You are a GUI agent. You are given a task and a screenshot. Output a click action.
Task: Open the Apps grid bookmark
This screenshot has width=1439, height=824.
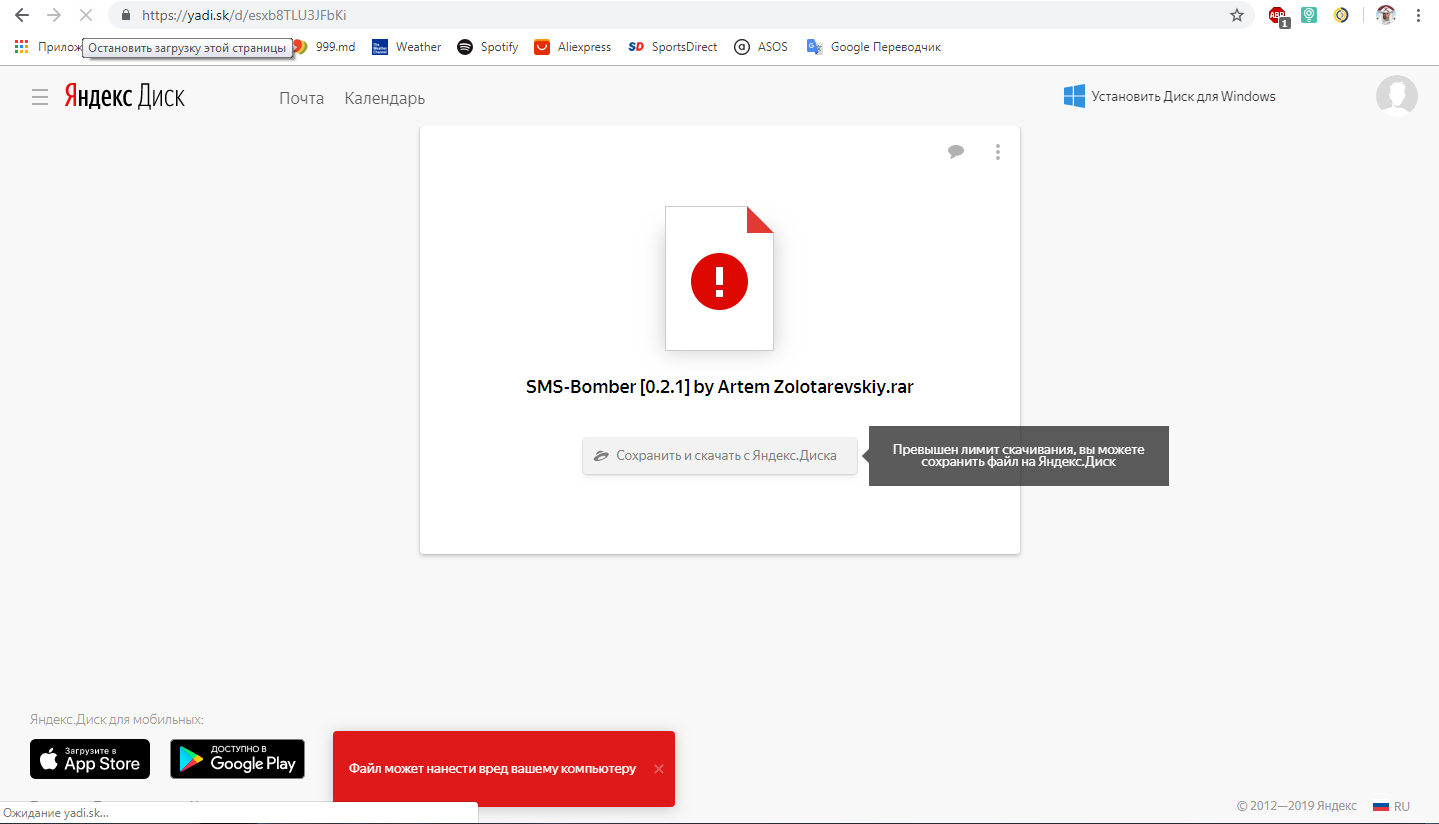point(22,47)
